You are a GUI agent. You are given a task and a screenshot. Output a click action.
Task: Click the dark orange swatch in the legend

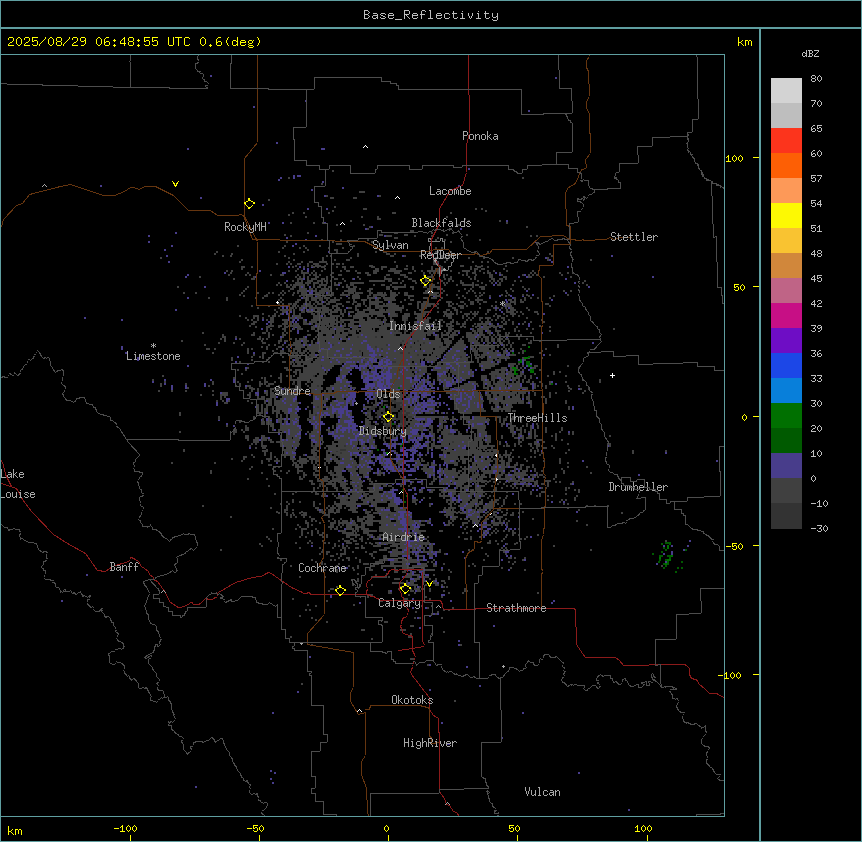coord(786,165)
